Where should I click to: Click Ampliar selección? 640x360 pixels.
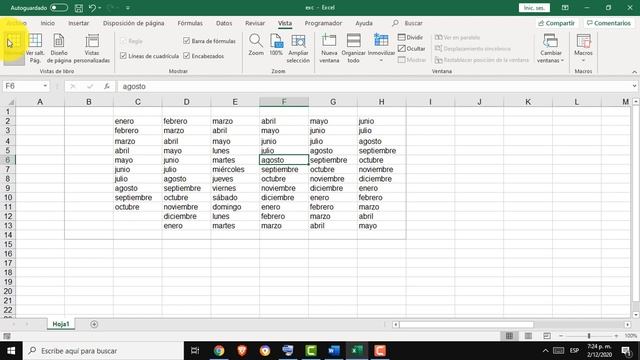coord(298,48)
